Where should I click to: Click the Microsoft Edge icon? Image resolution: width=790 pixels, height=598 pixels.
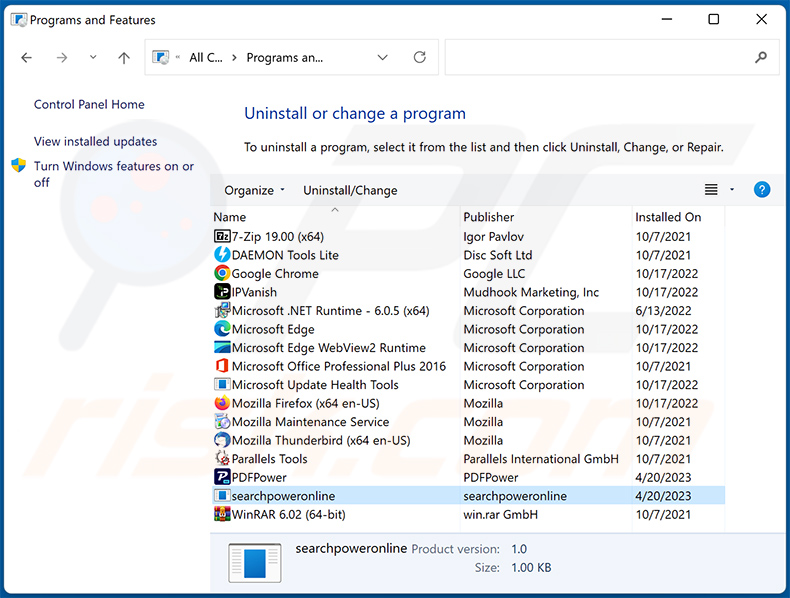[222, 329]
